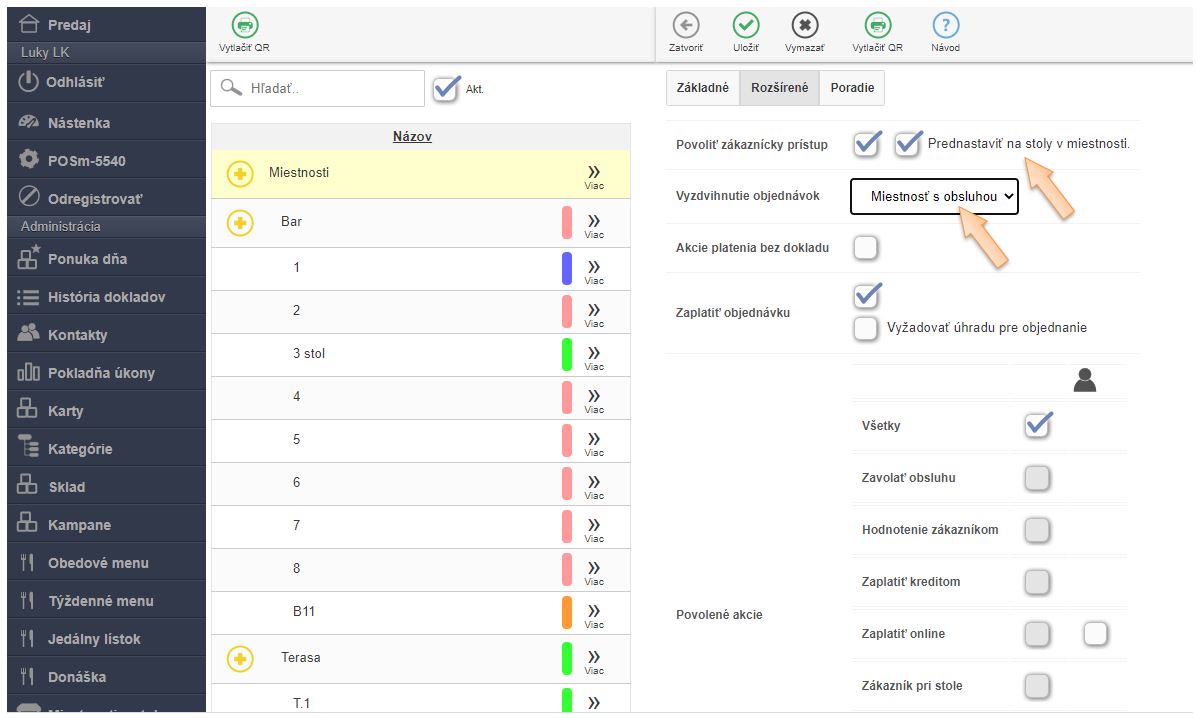Click the Odhlásiť power icon
Screen dimensions: 1197x718
29,82
